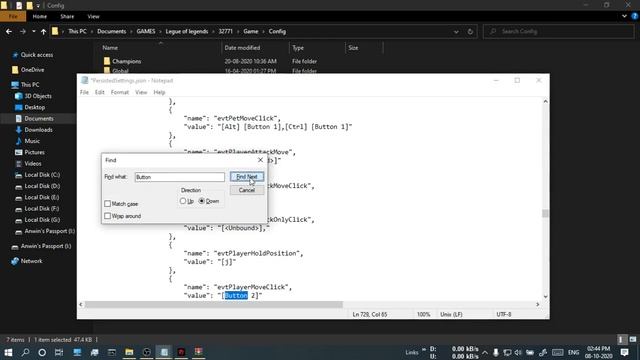Screen dimensions: 640x360
Task: Click Notepad scroll down arrow
Action: tap(545, 297)
